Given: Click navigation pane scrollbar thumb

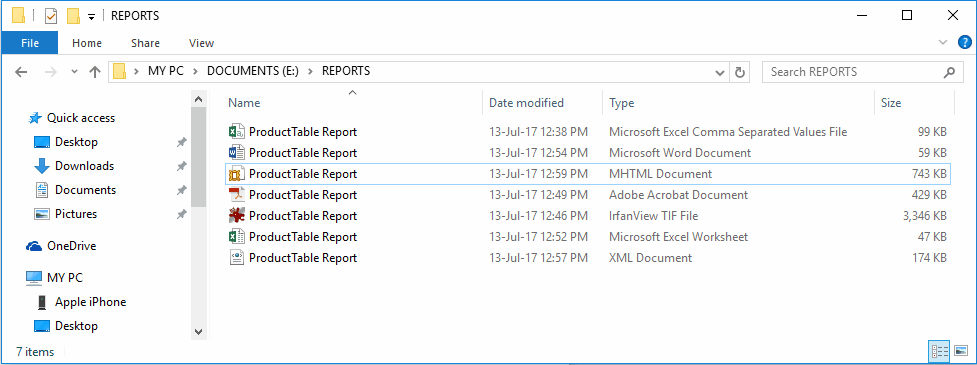Looking at the screenshot, I should 198,156.
